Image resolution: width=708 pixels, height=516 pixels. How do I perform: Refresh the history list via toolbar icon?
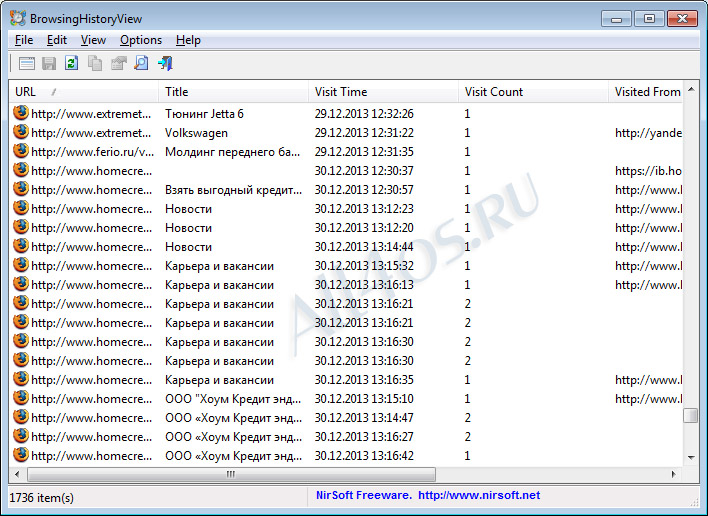pos(71,63)
